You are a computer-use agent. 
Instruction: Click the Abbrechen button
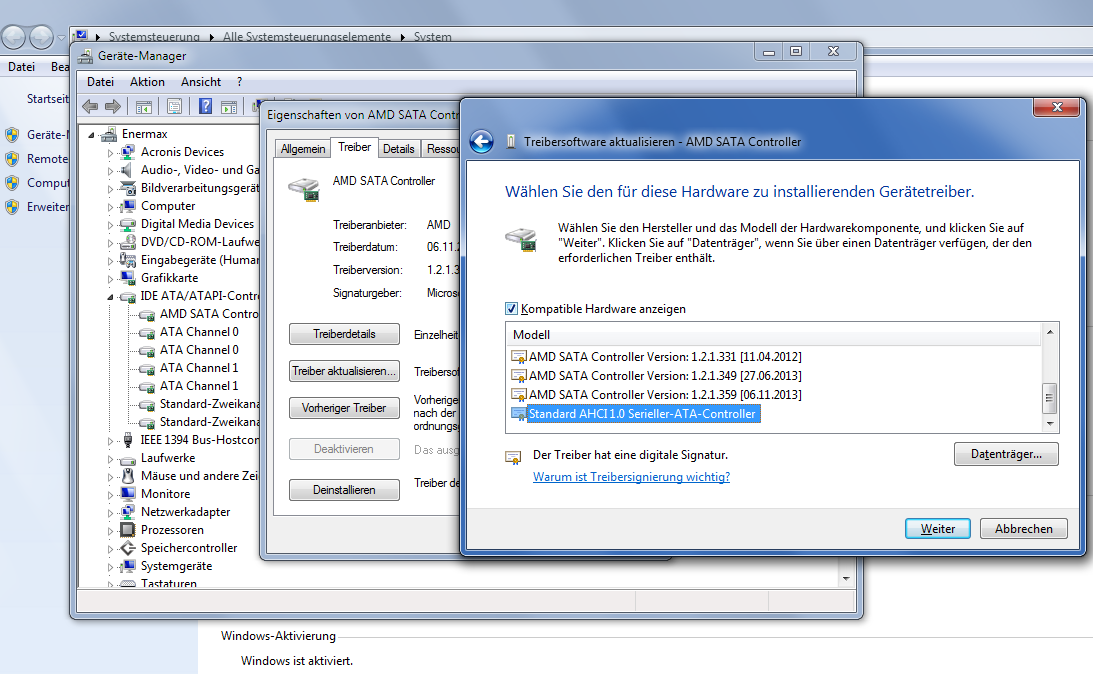click(1023, 528)
